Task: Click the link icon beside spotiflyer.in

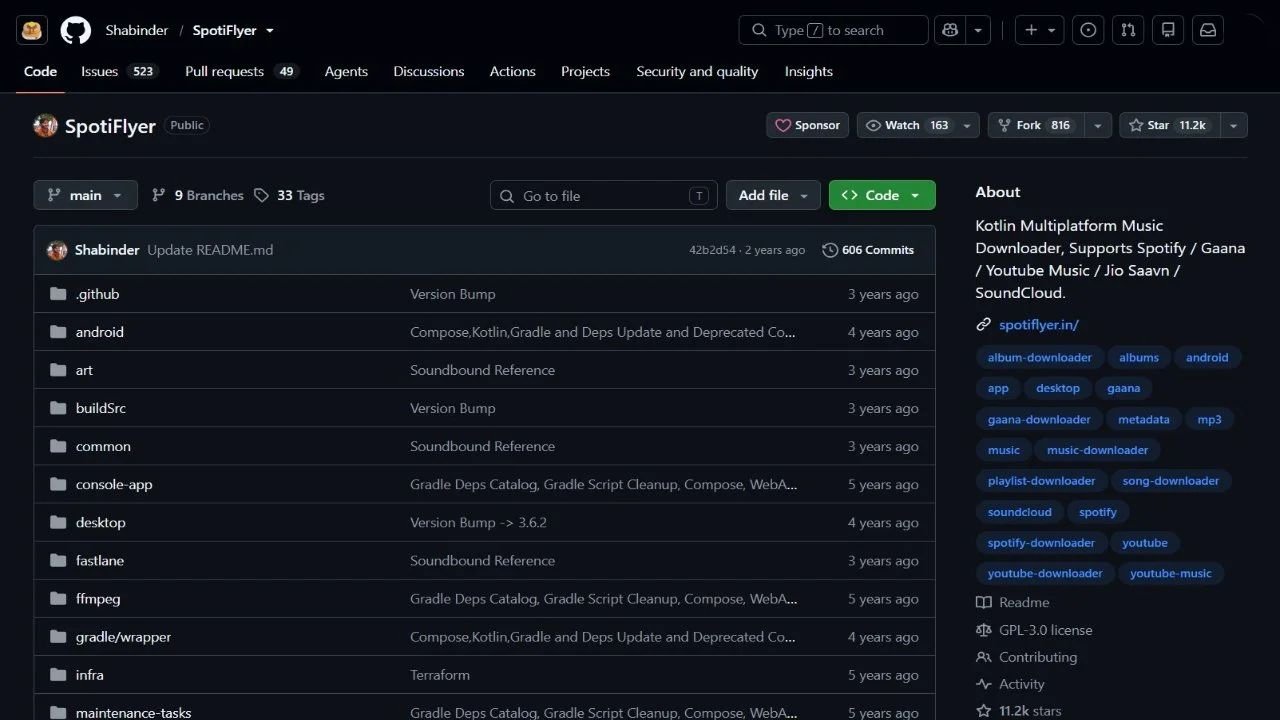Action: 984,325
